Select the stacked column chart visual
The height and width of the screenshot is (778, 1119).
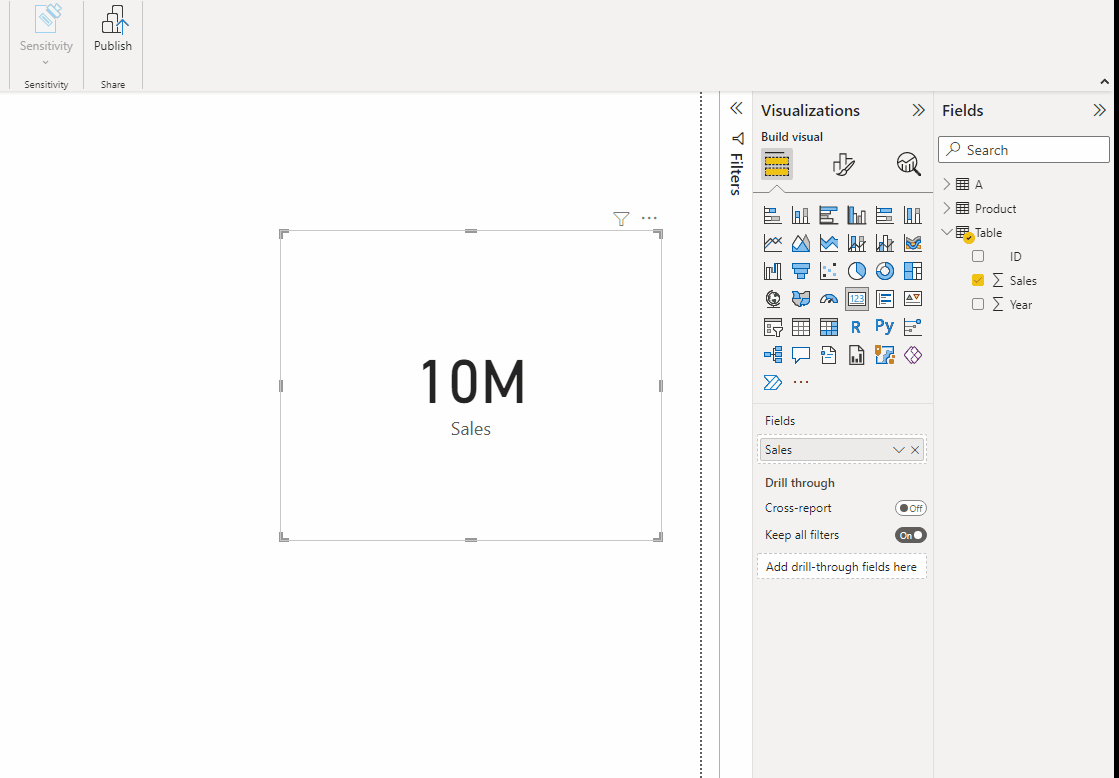pyautogui.click(x=801, y=215)
